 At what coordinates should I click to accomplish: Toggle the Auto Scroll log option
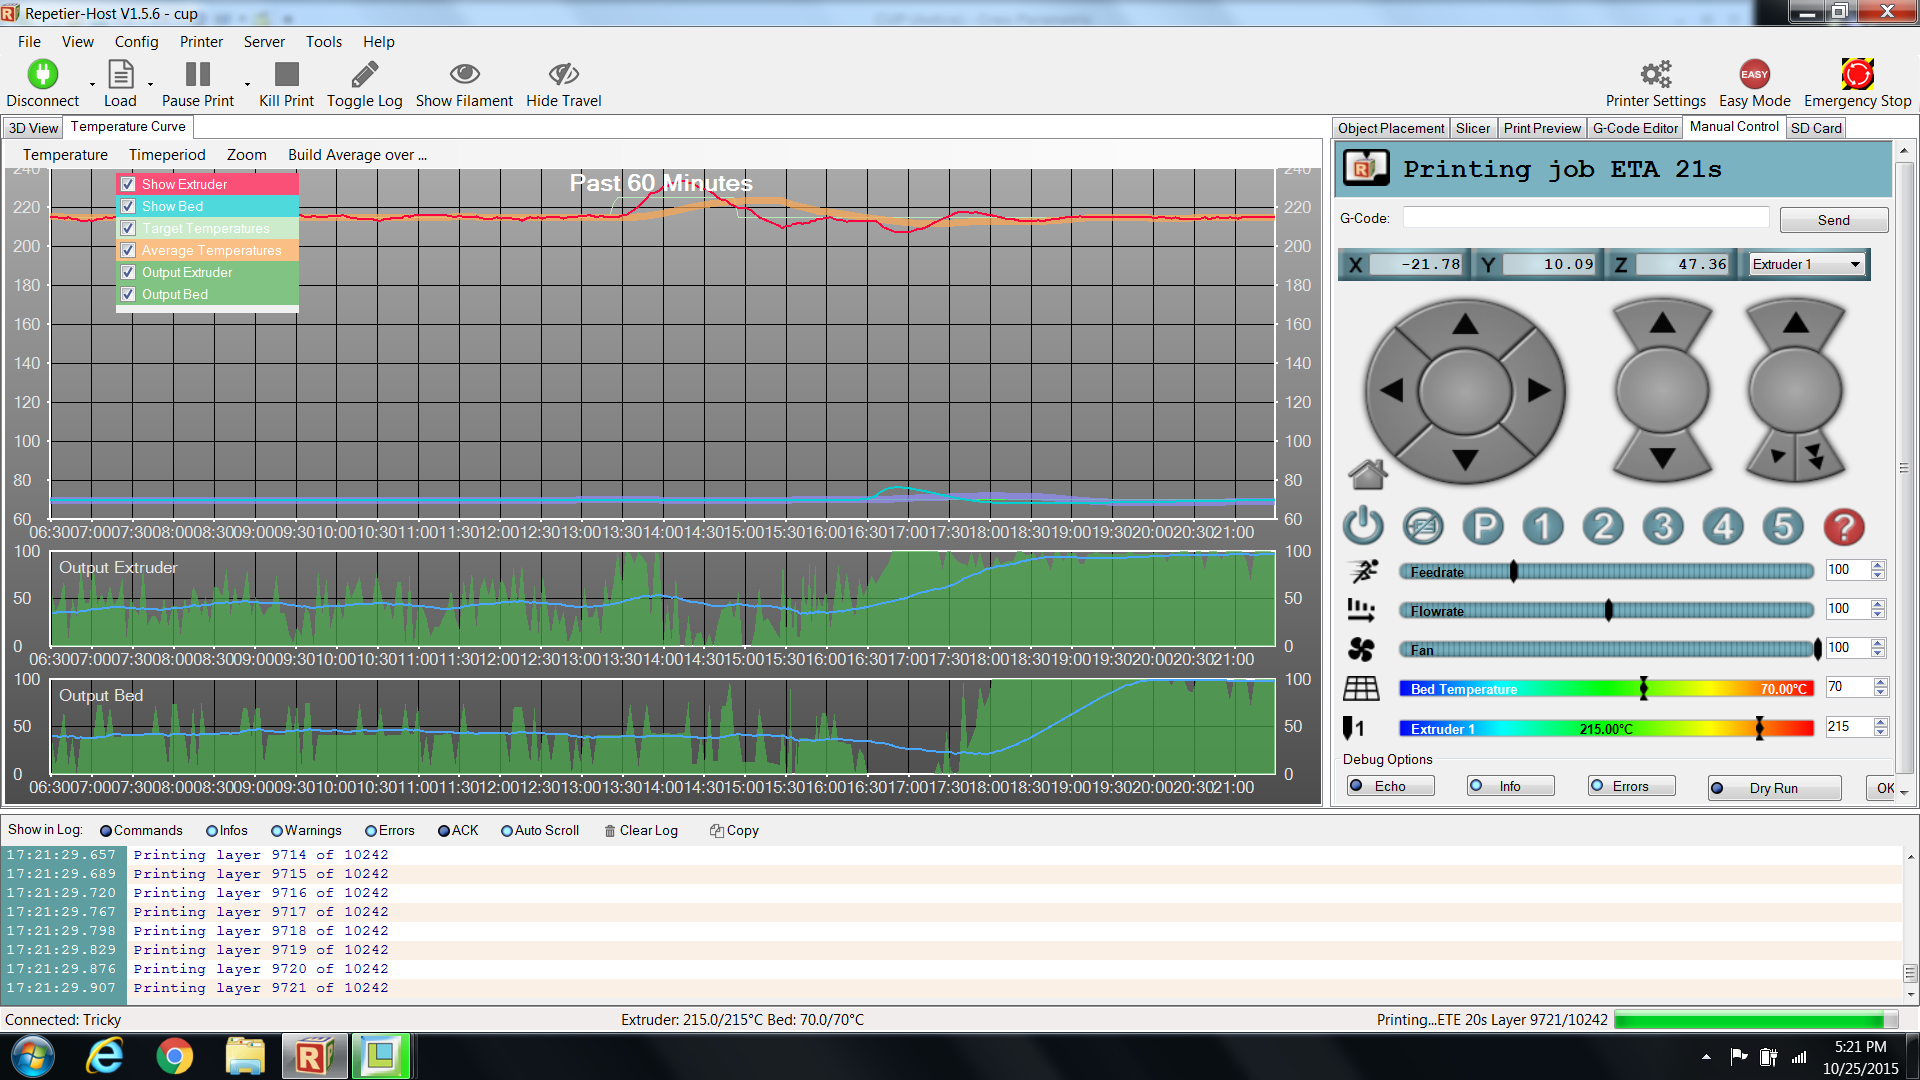click(507, 831)
